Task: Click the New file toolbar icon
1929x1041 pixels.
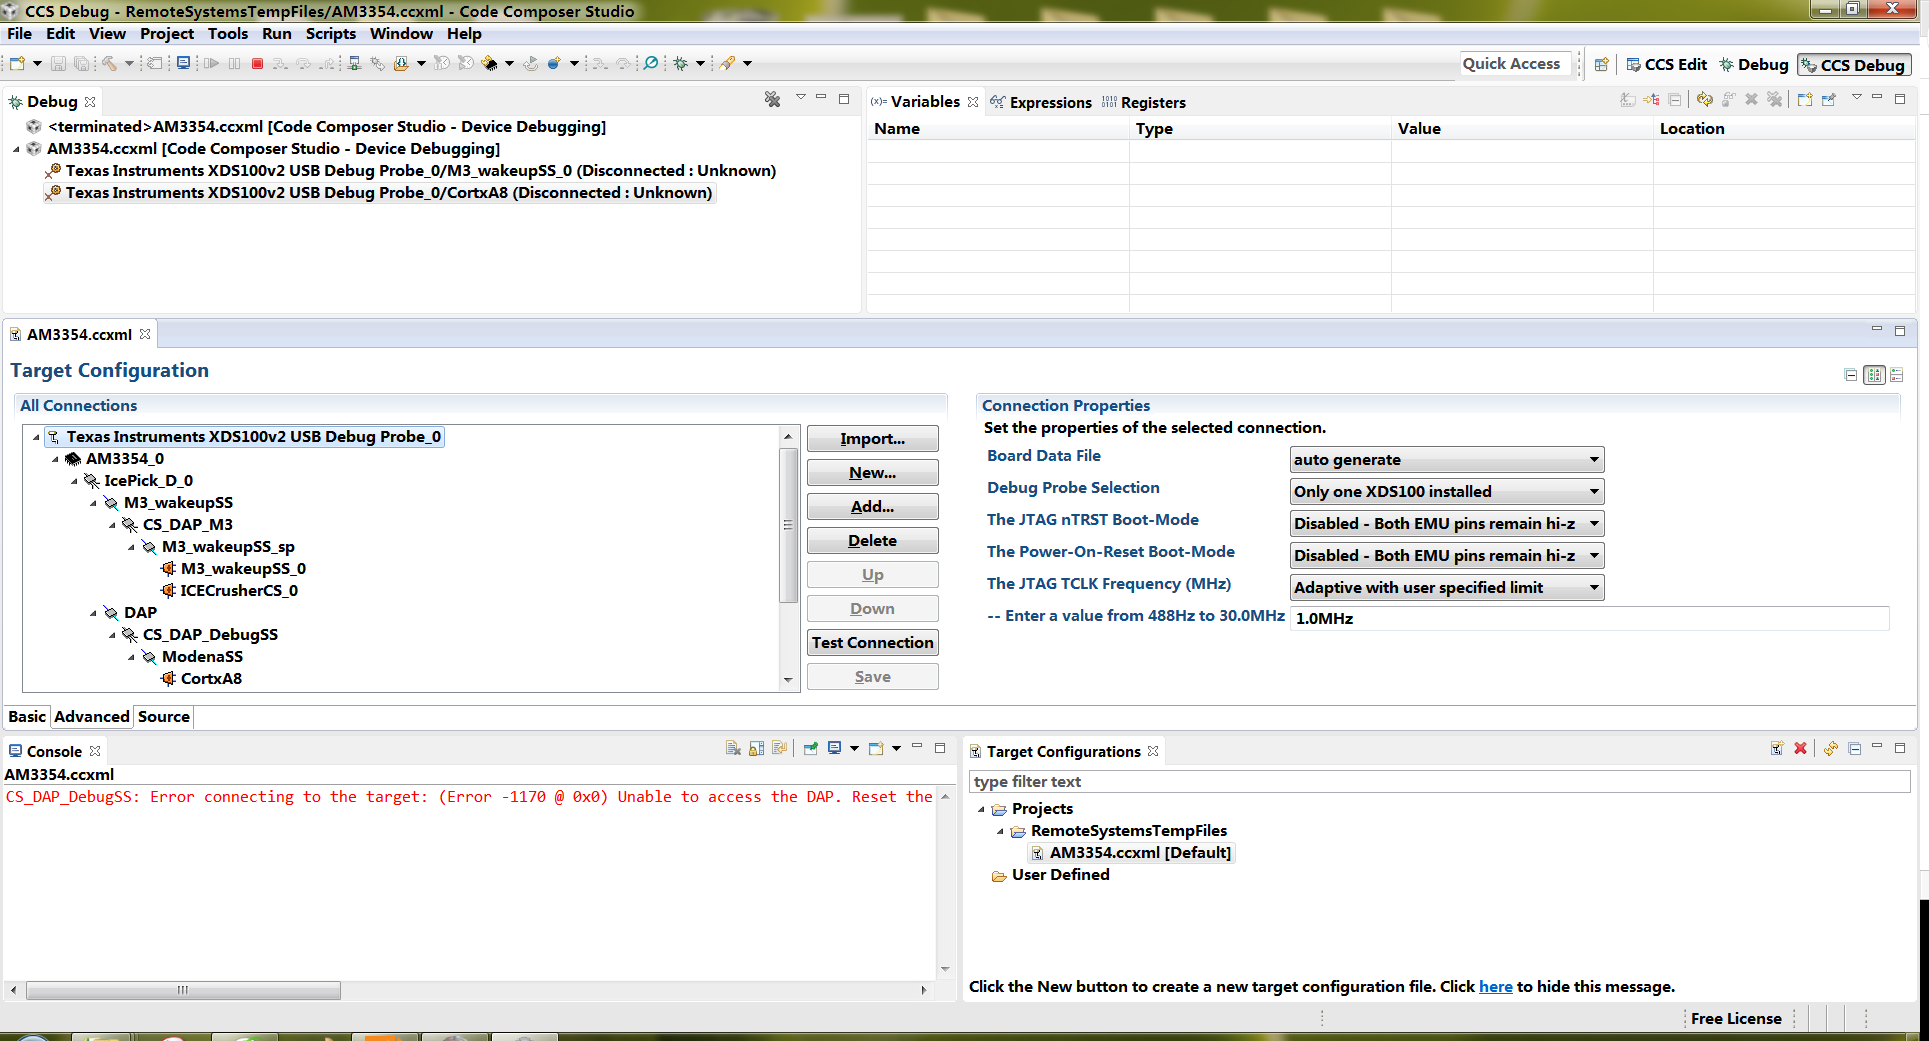Action: tap(17, 63)
